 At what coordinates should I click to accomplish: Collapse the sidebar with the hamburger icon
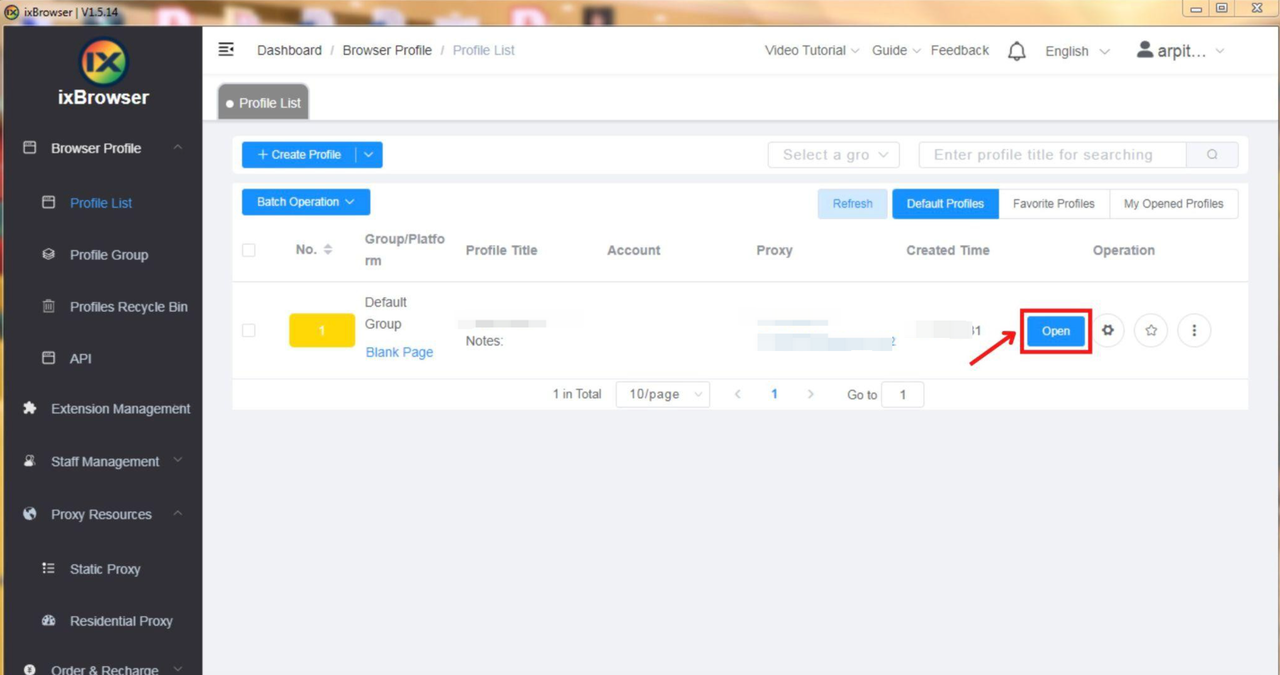(226, 49)
